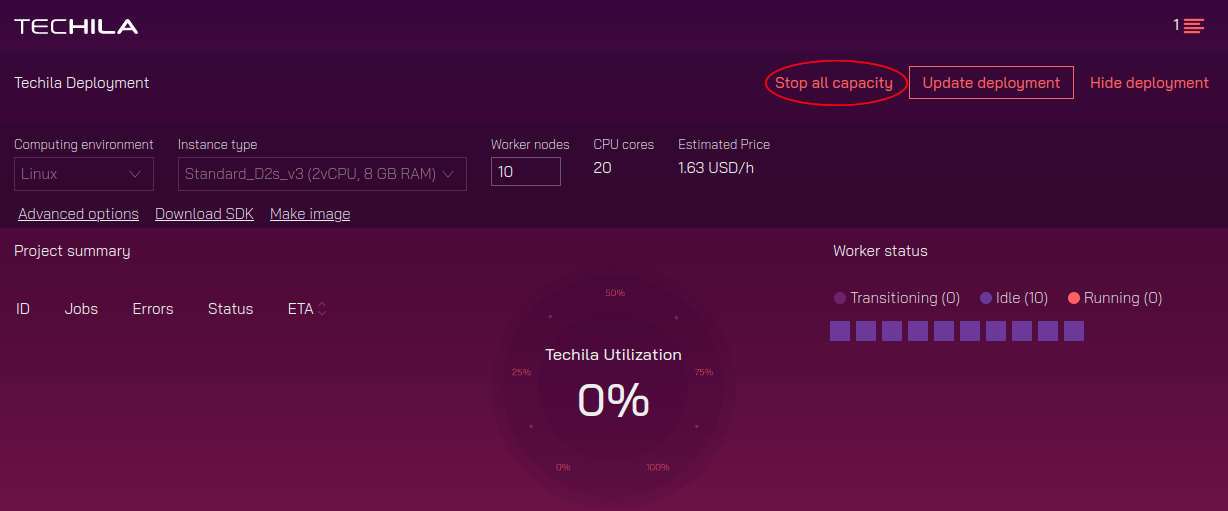Screen dimensions: 1228x511
Task: Select the last idle worker square
Action: point(1074,331)
